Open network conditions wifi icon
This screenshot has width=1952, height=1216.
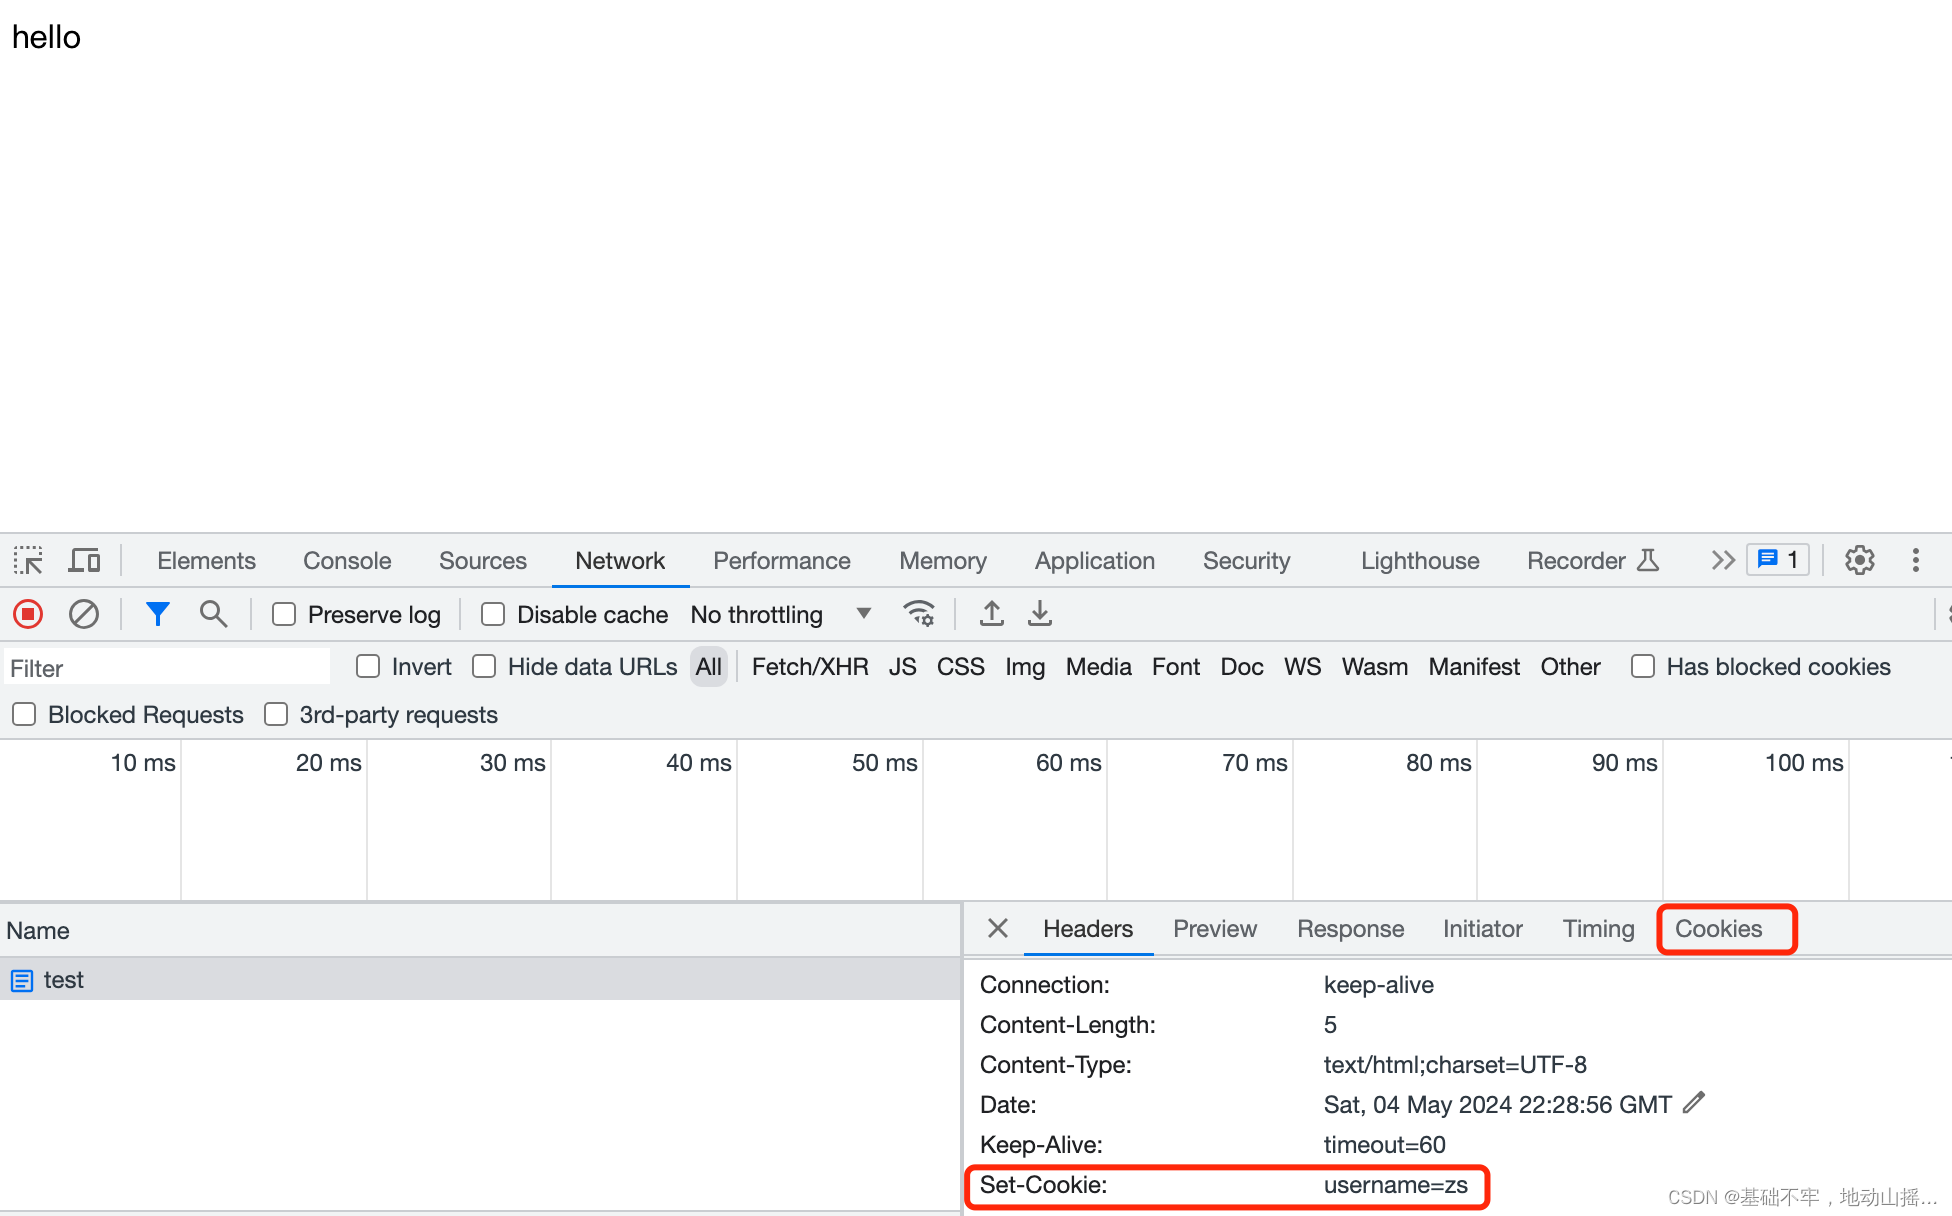[919, 614]
